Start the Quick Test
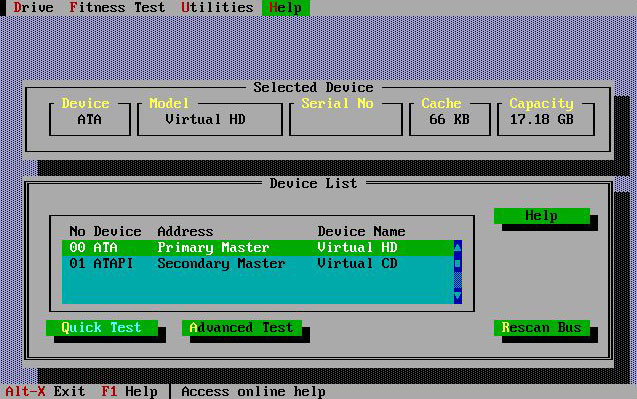 pos(102,327)
